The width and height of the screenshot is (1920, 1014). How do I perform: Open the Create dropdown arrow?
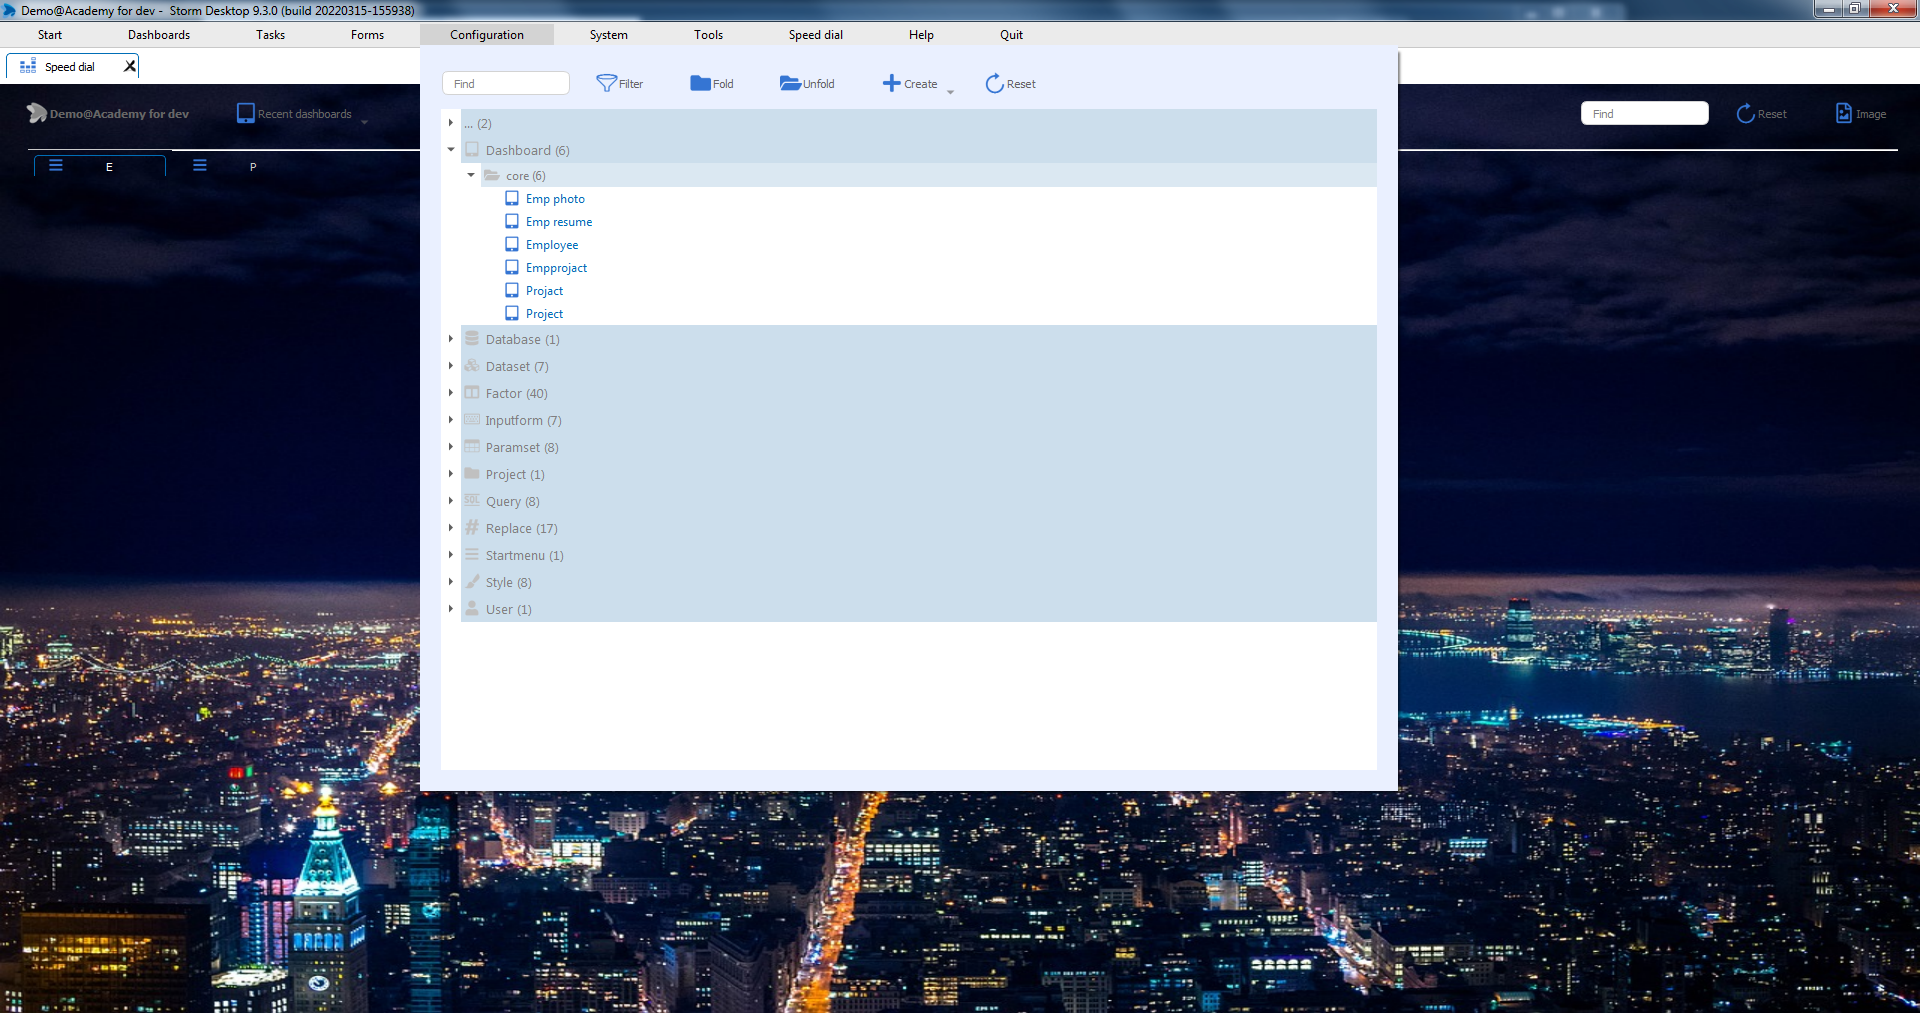[950, 92]
